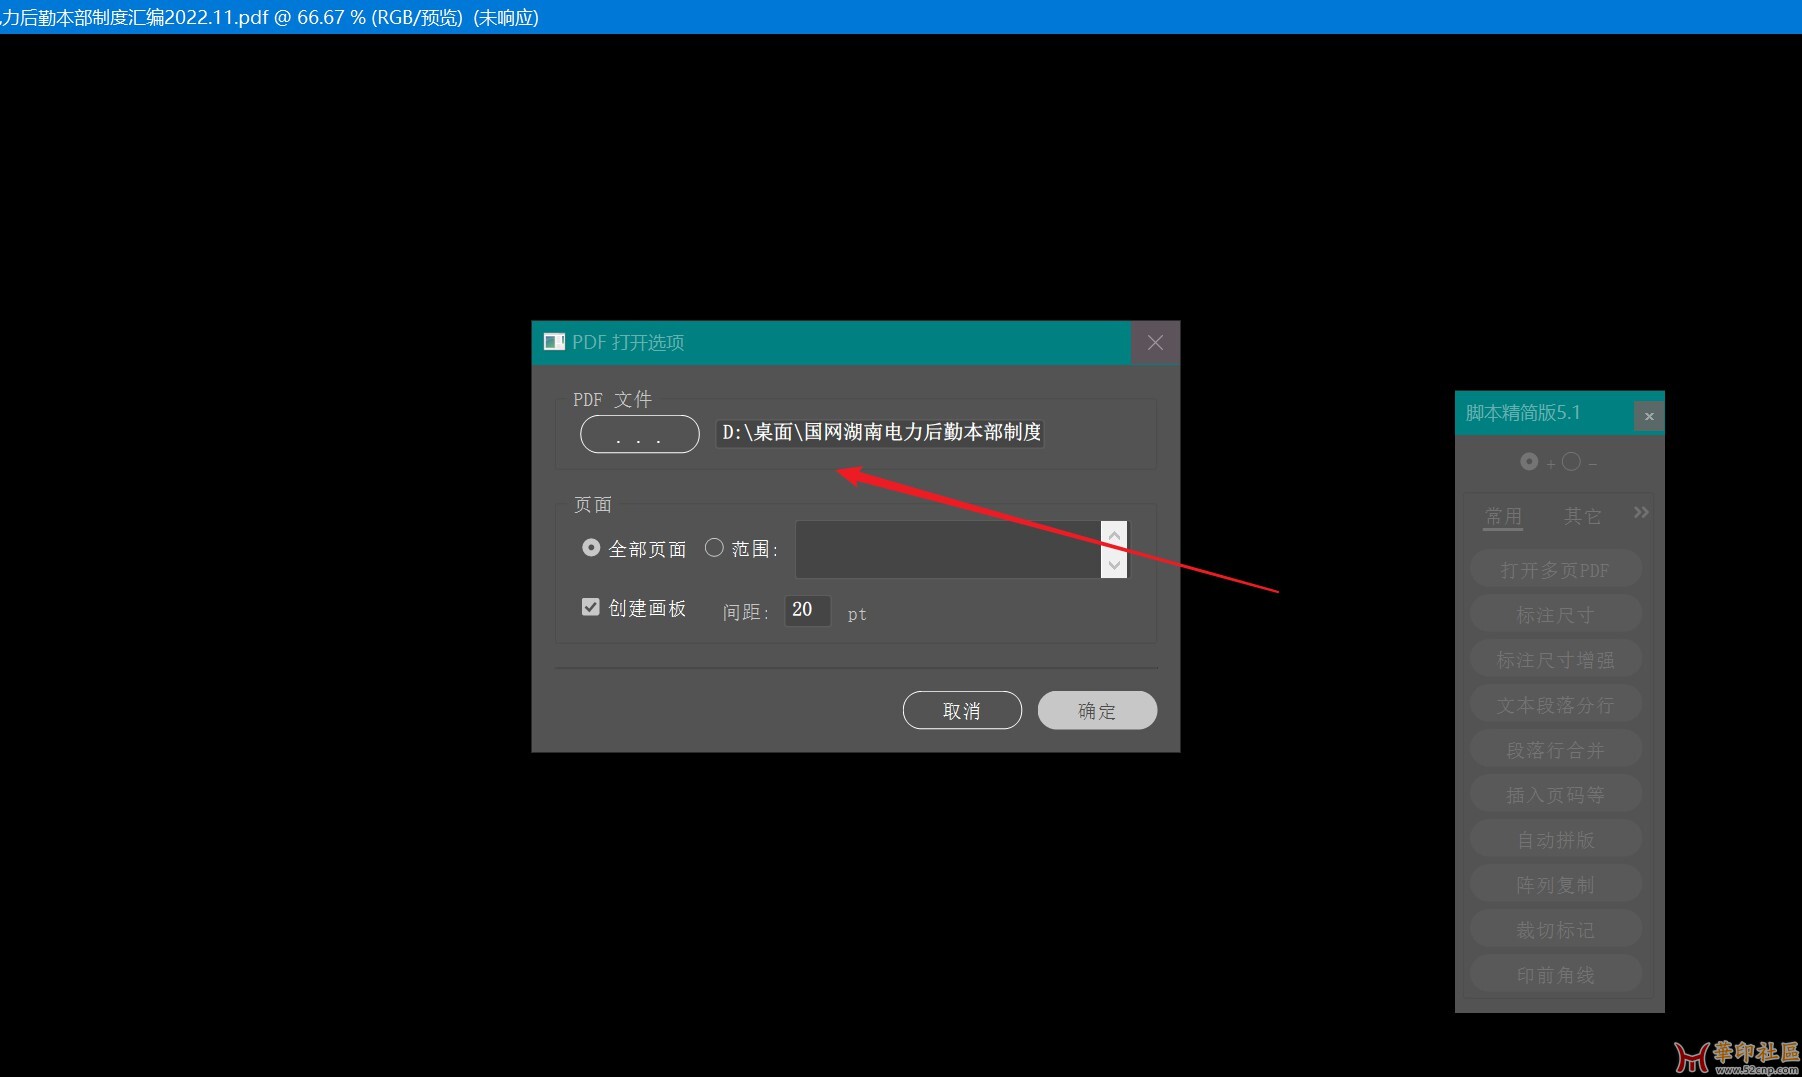1802x1077 pixels.
Task: Click the 取消 button
Action: click(962, 710)
